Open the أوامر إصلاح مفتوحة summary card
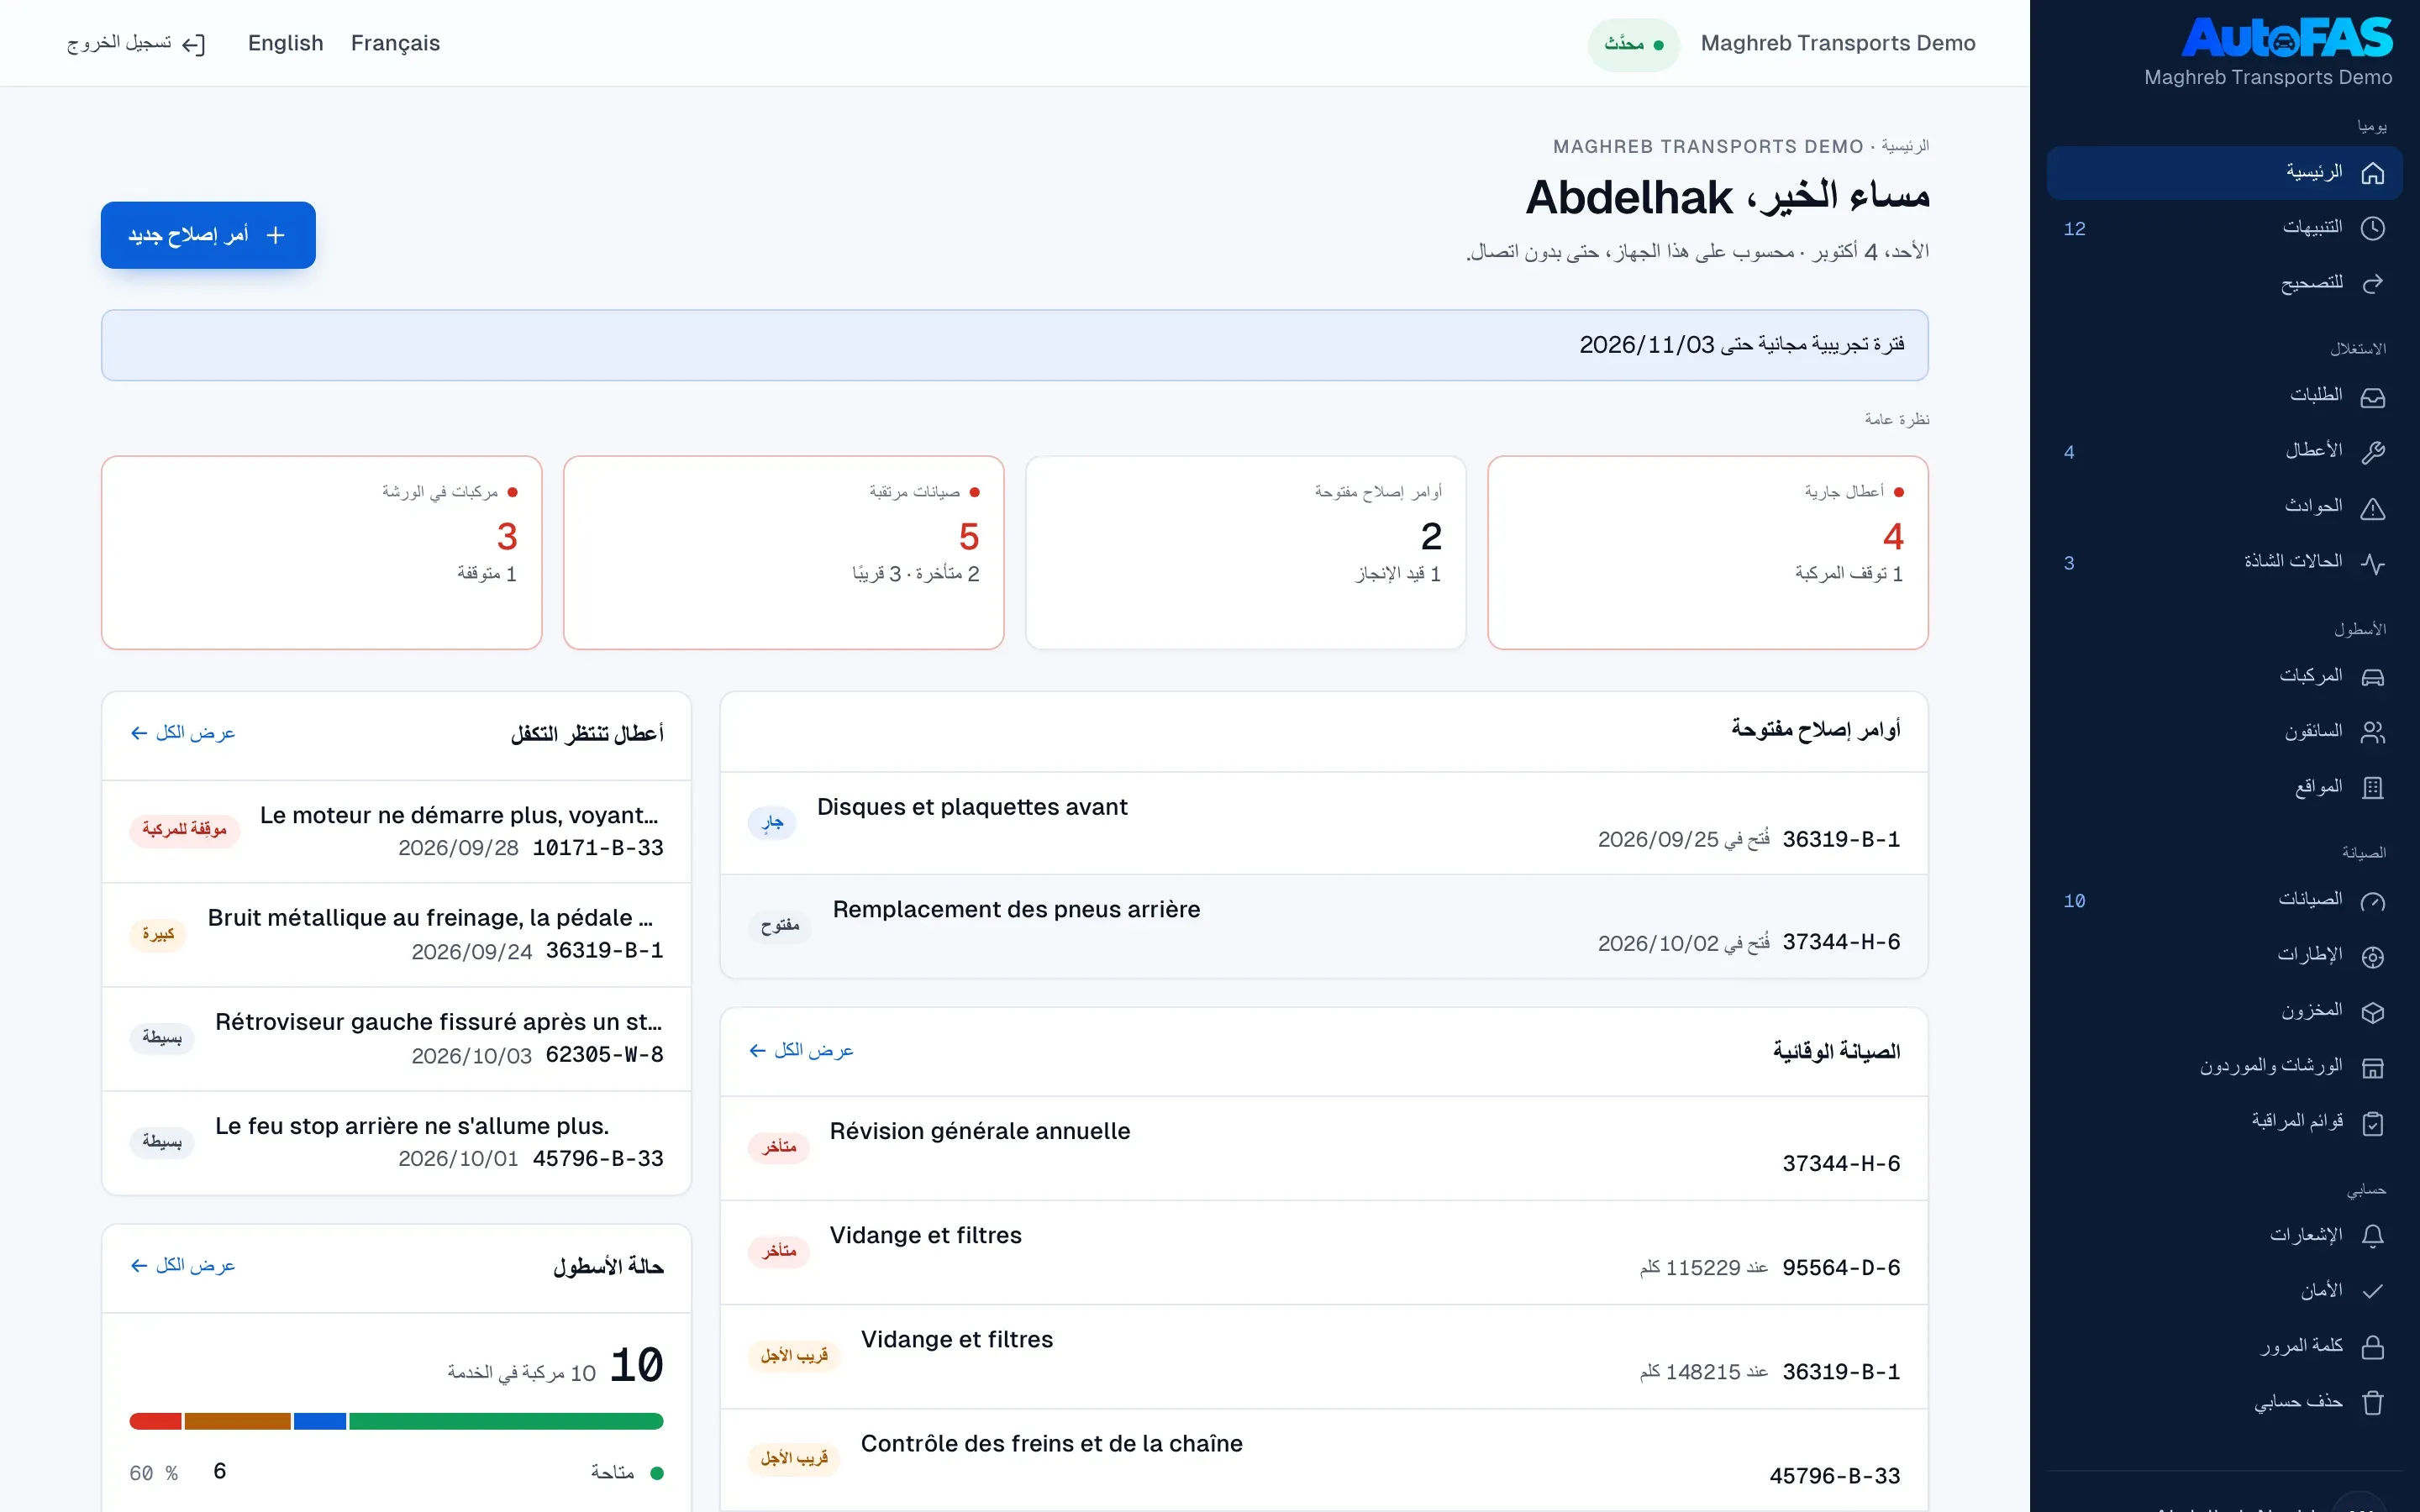This screenshot has height=1512, width=2420. tap(1245, 553)
